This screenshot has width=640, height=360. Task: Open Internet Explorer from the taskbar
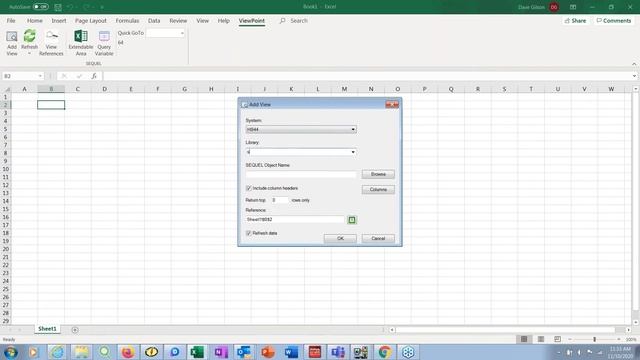(57, 352)
